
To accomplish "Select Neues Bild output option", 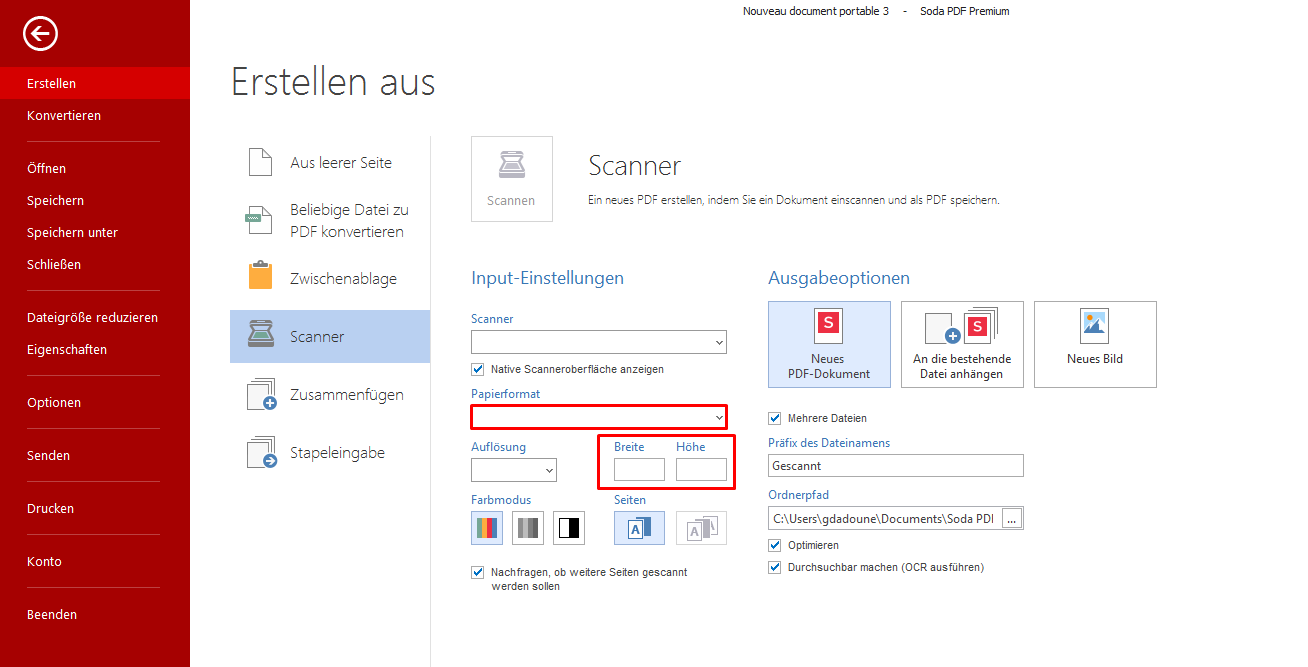I will pos(1095,344).
